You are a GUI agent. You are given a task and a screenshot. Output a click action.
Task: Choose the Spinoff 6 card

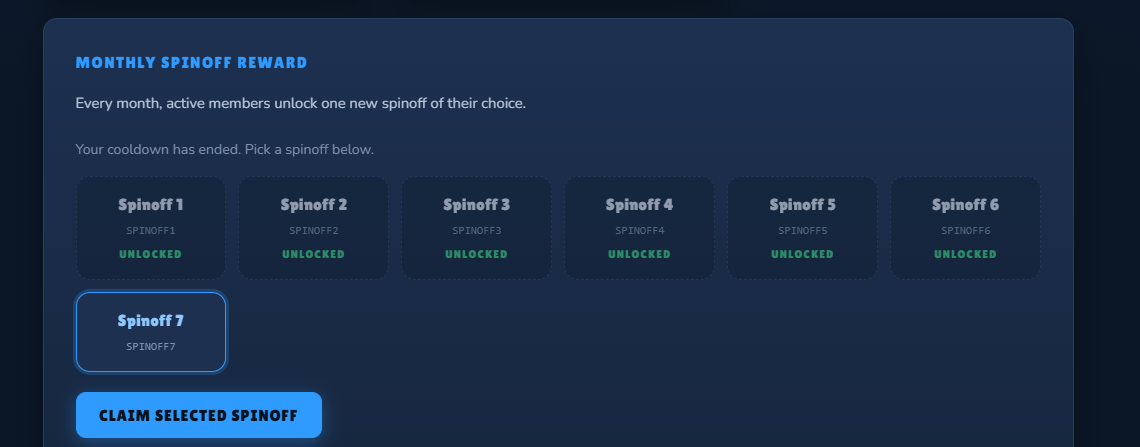(x=965, y=228)
